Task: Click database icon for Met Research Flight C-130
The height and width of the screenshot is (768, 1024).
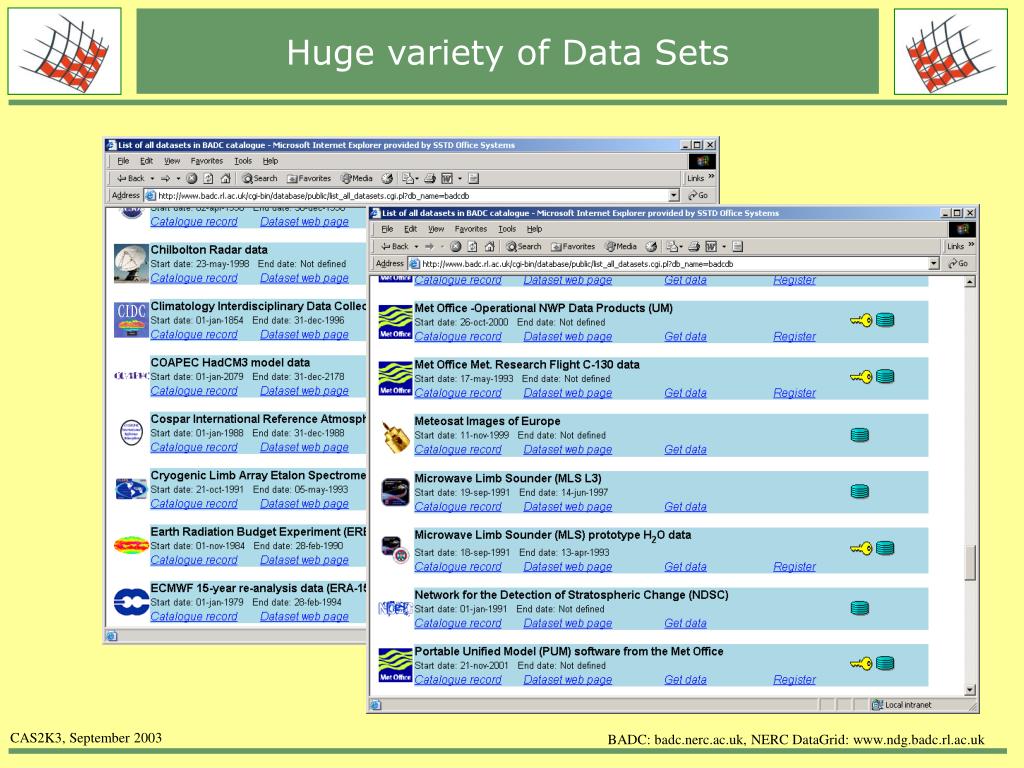Action: pyautogui.click(x=885, y=377)
